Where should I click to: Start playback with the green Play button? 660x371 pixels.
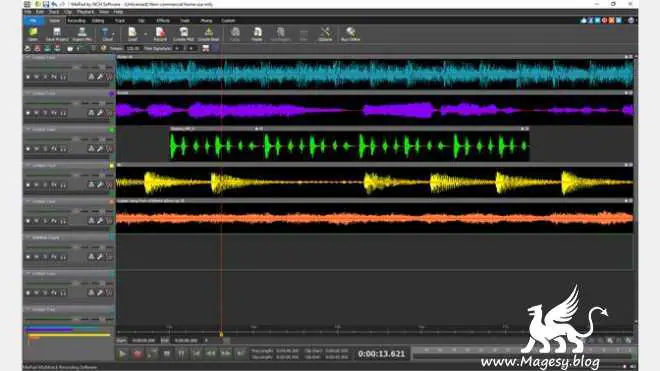(122, 354)
